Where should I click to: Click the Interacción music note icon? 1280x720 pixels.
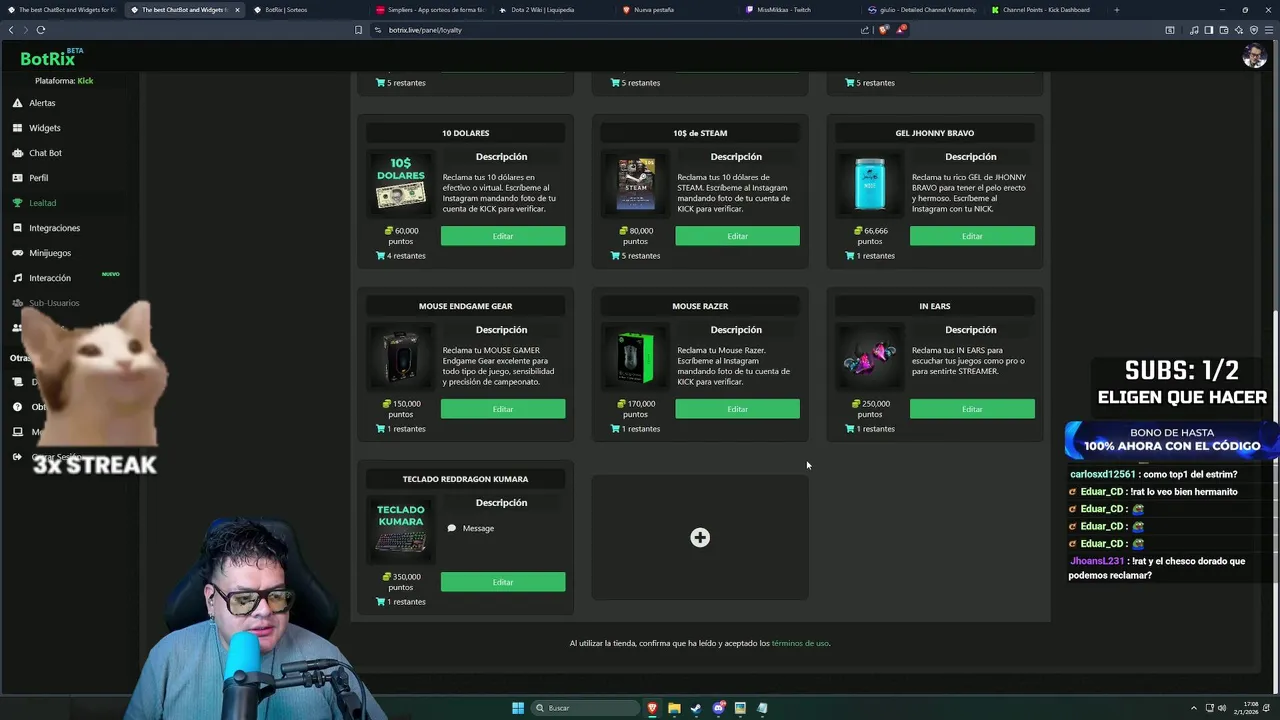point(18,278)
